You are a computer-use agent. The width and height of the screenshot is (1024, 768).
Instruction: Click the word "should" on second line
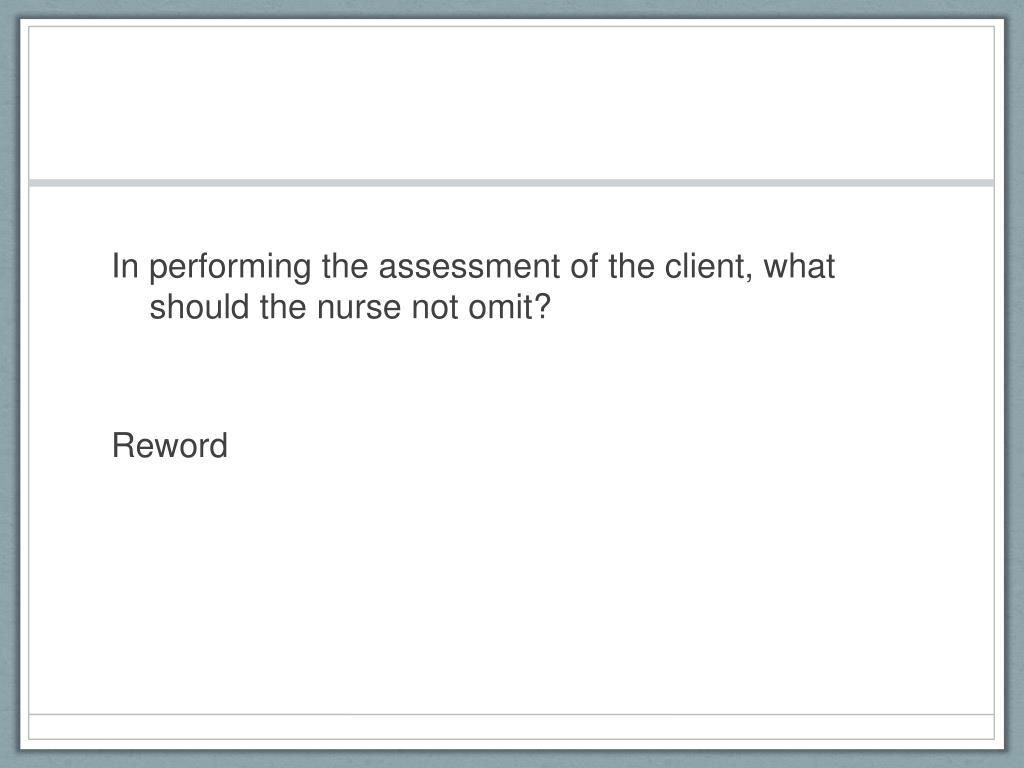tap(199, 307)
